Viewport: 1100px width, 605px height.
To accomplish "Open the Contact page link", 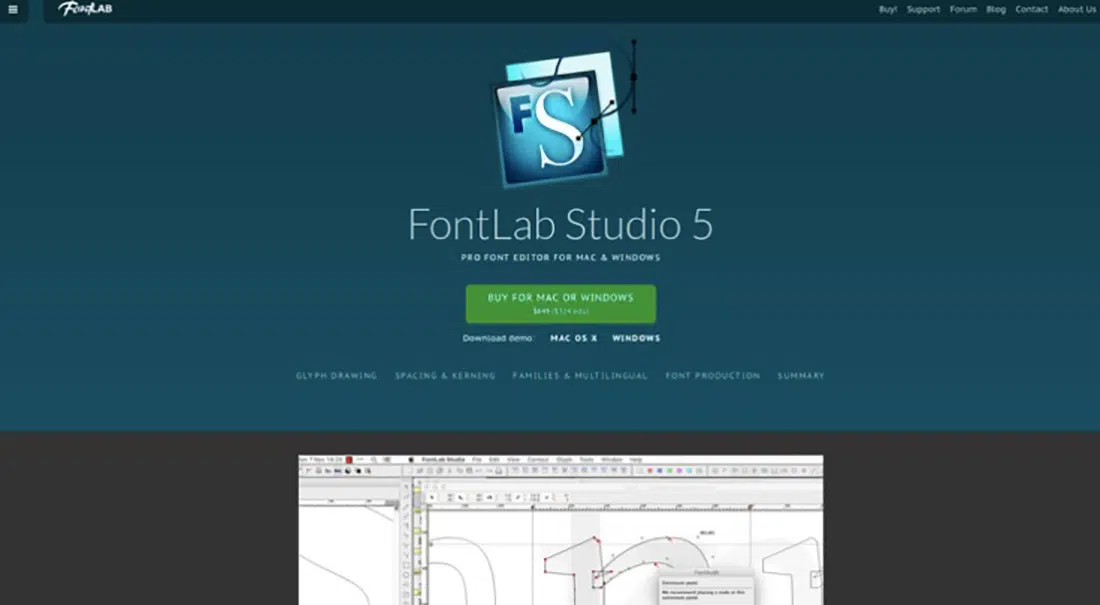I will [x=1031, y=10].
